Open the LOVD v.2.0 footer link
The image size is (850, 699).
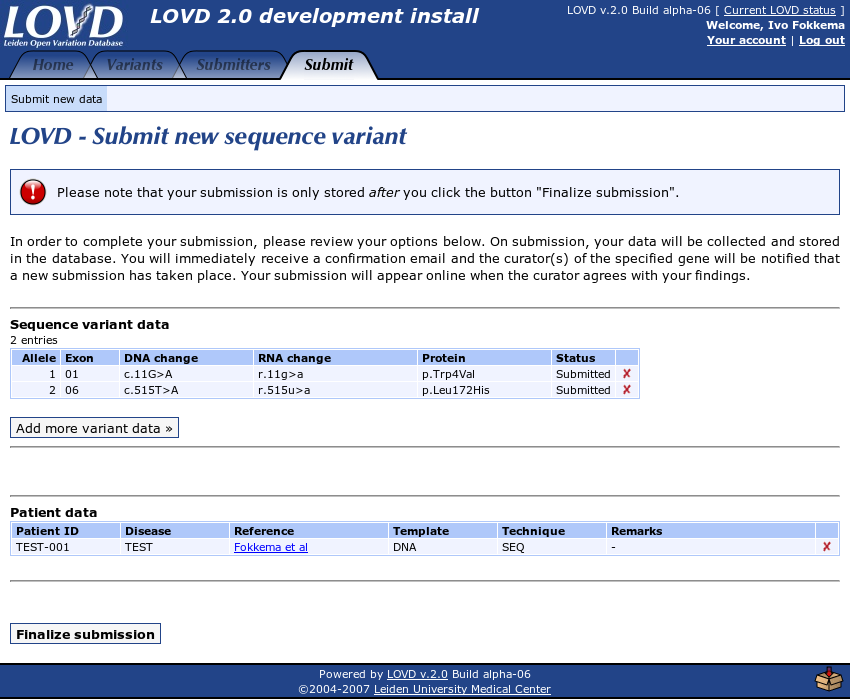click(417, 674)
